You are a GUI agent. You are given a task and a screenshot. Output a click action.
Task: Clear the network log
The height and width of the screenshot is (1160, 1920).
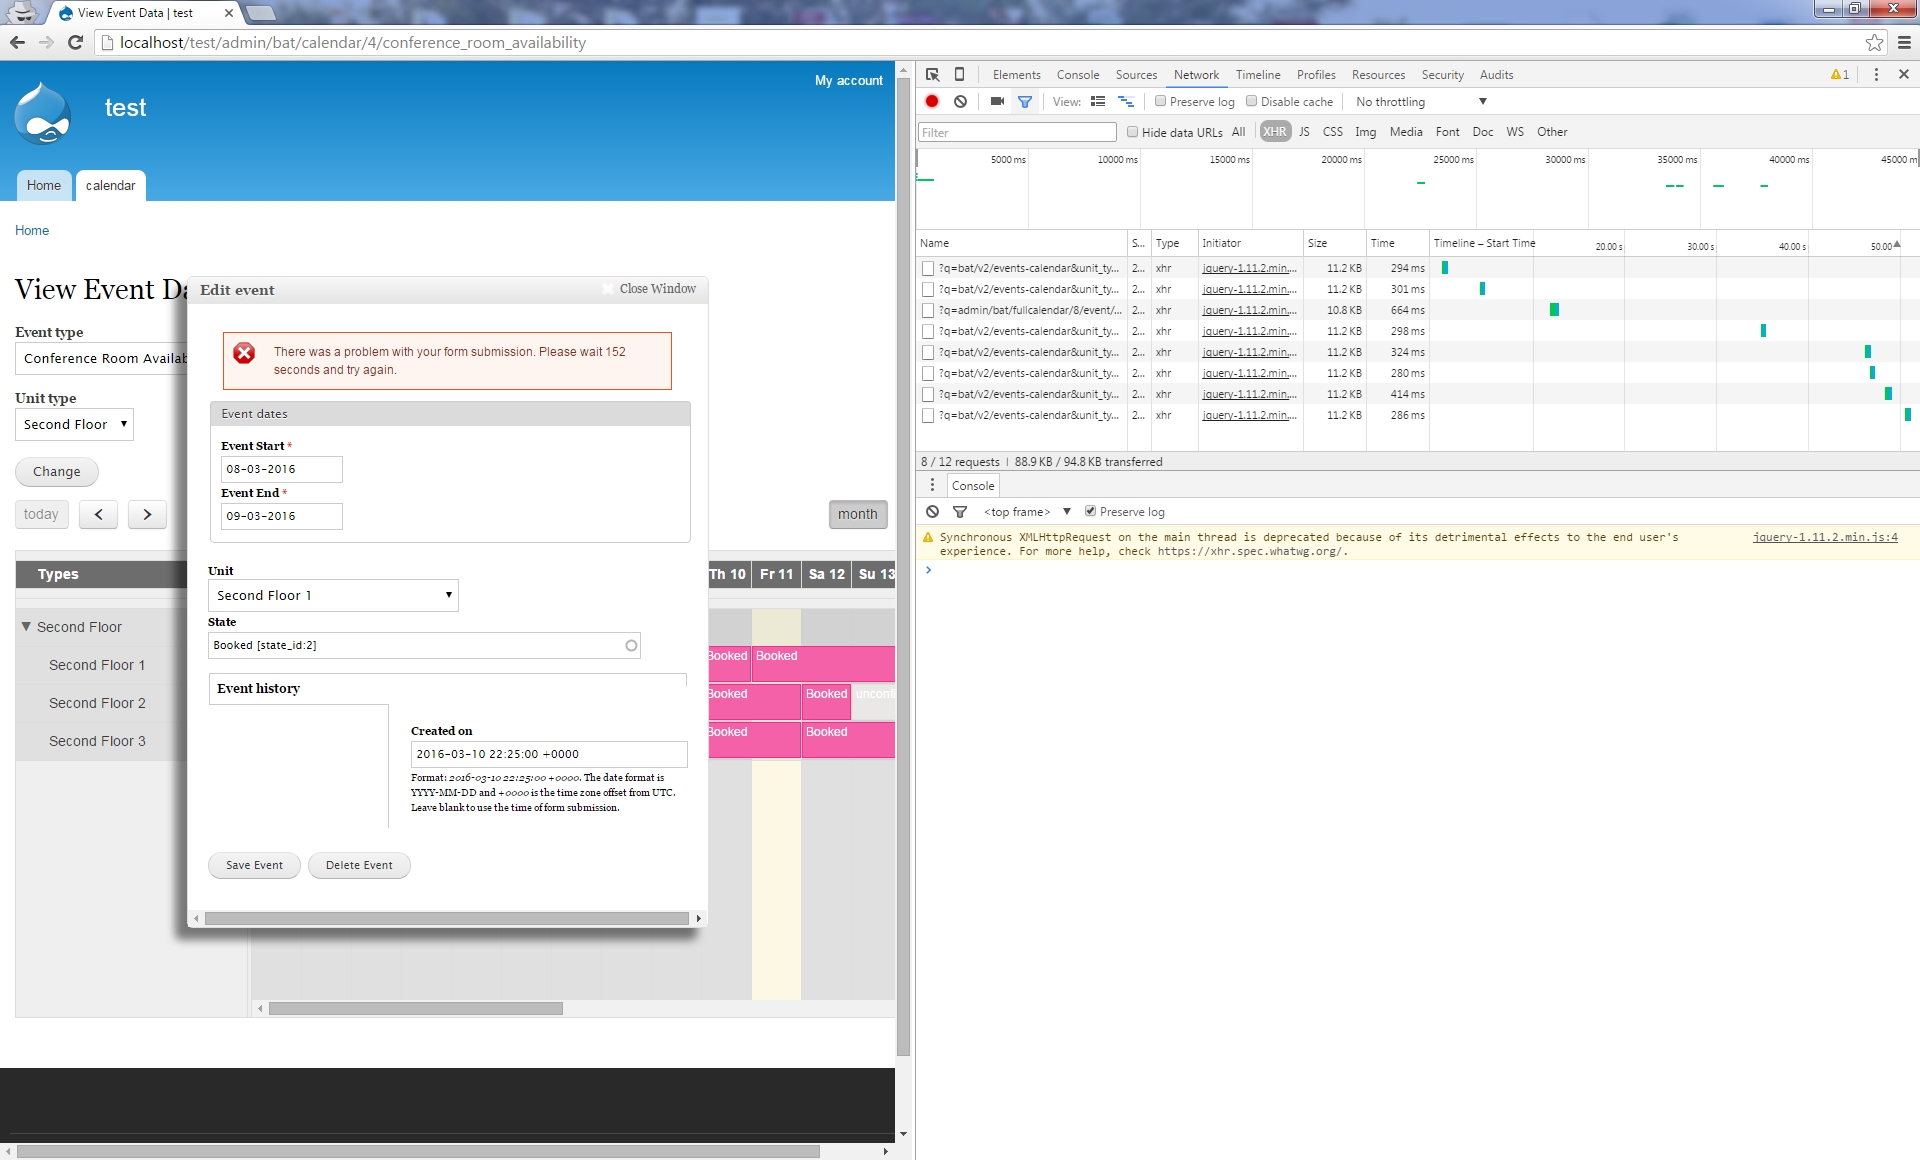pyautogui.click(x=960, y=101)
